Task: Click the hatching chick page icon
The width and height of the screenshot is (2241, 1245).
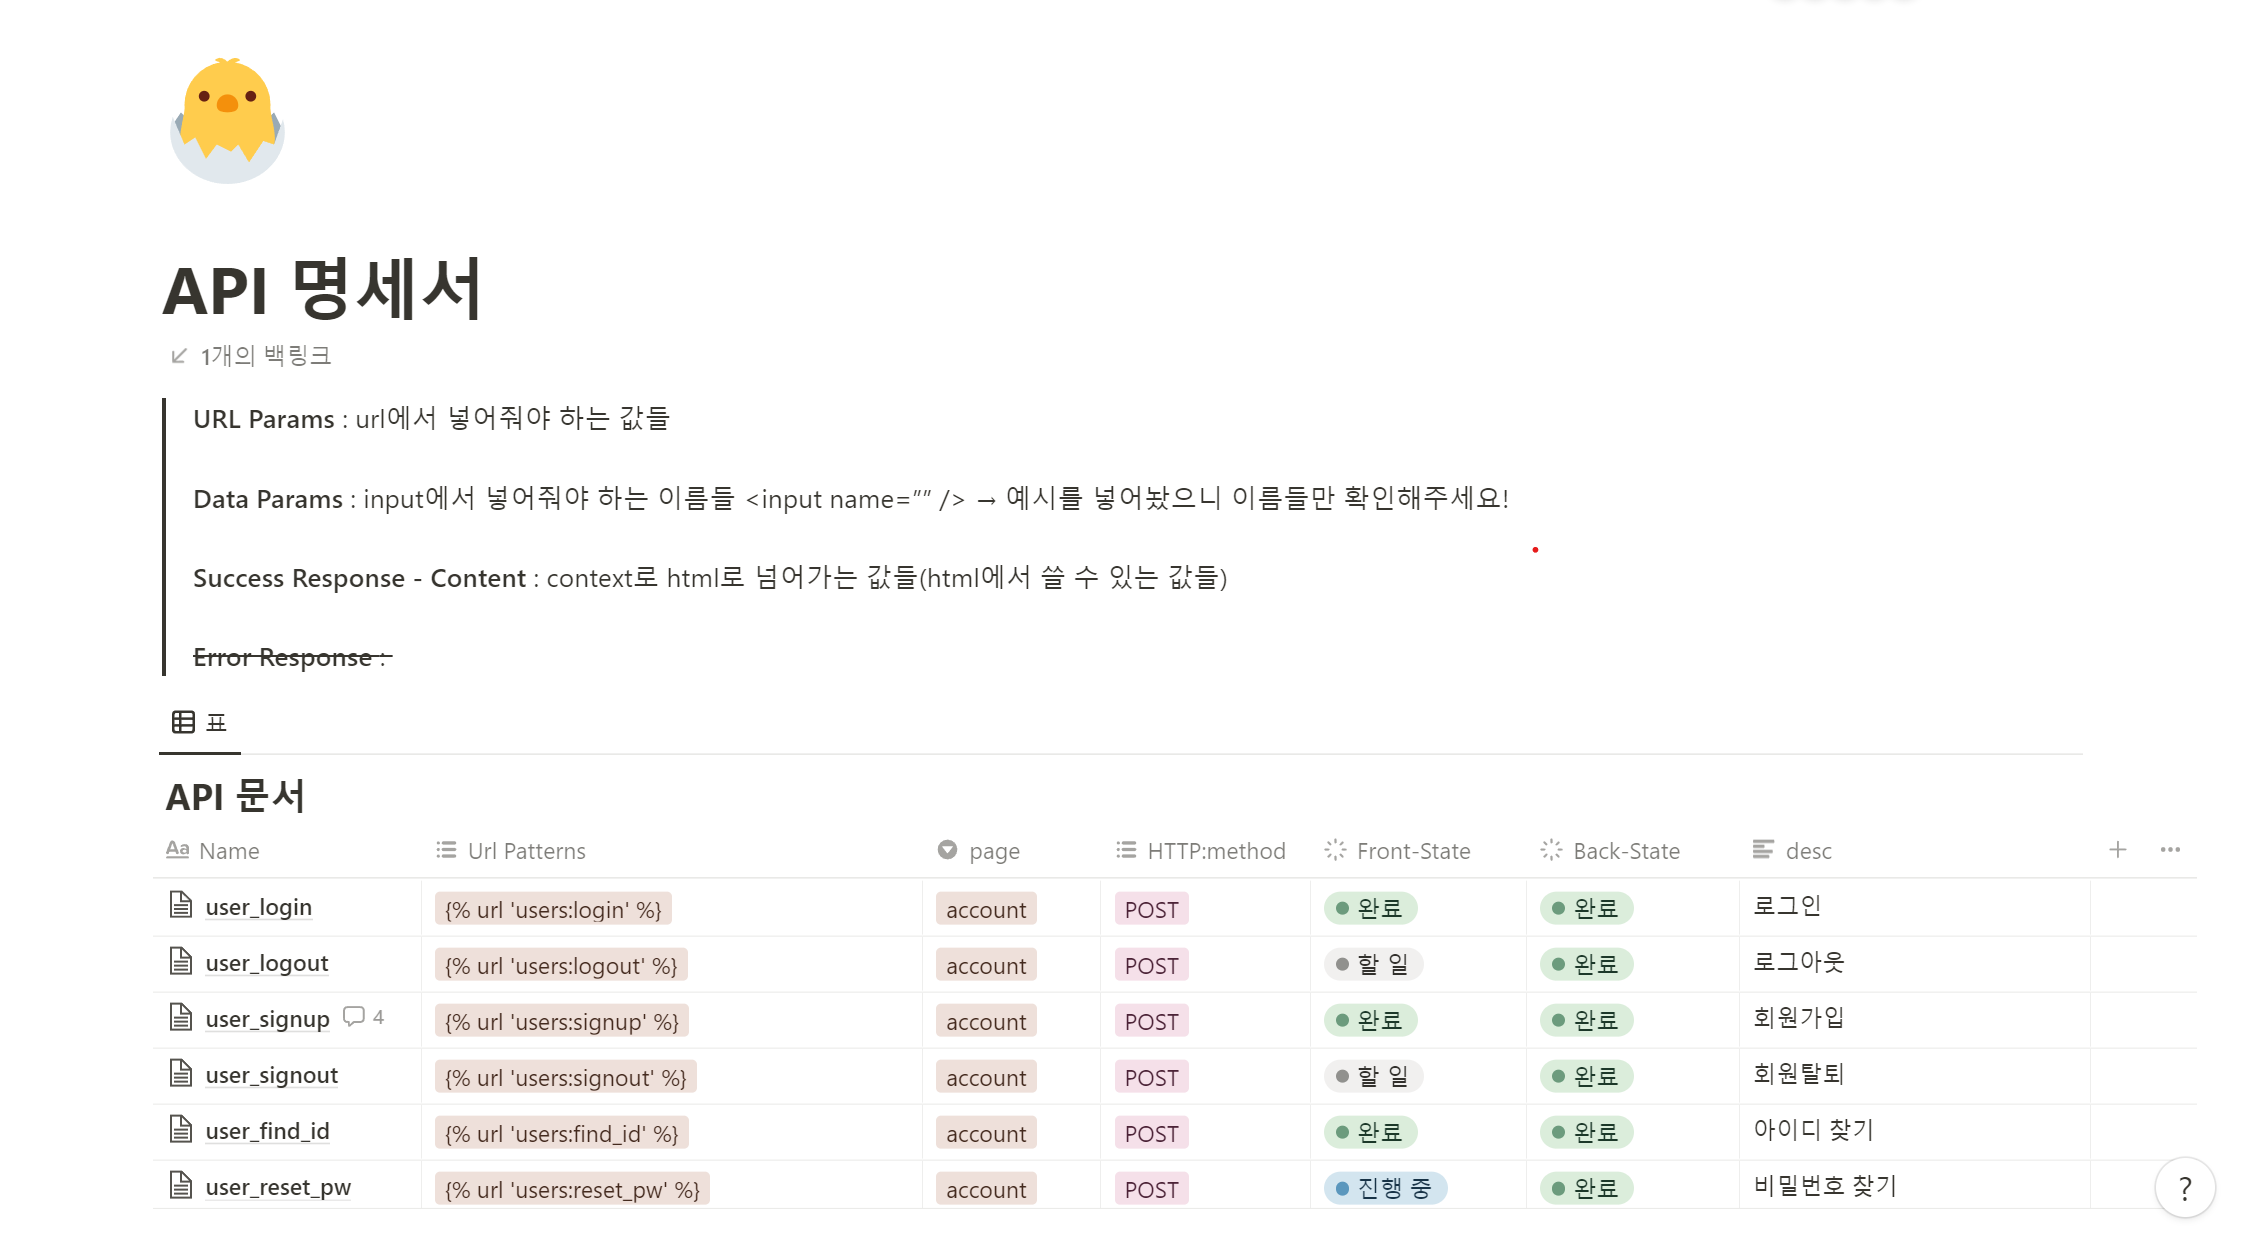Action: click(228, 121)
